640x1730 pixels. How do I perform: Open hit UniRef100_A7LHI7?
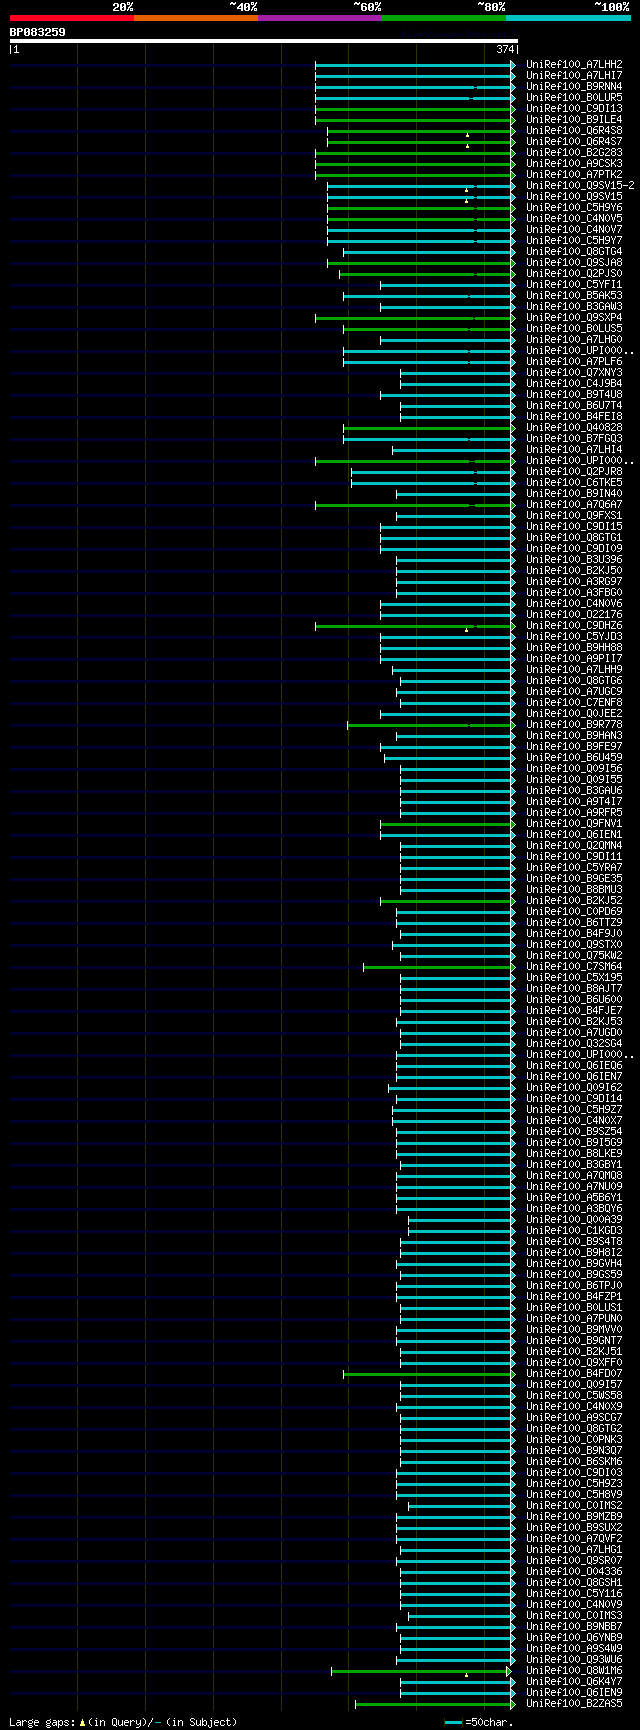tap(574, 75)
